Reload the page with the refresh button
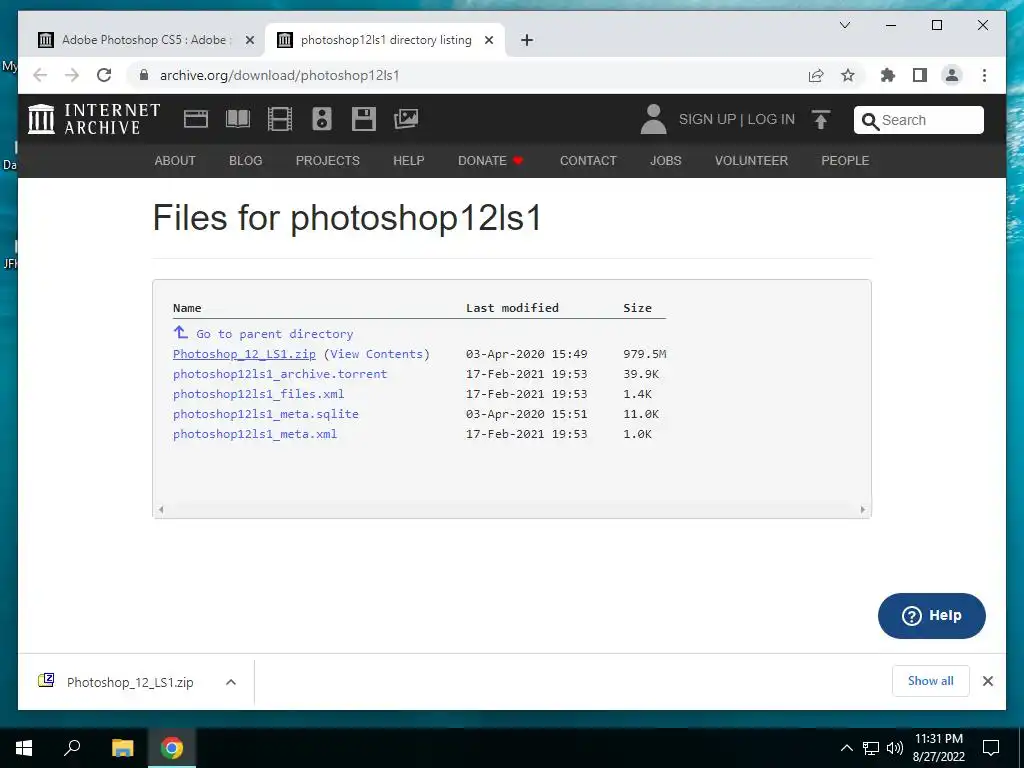Viewport: 1024px width, 768px height. pos(104,75)
